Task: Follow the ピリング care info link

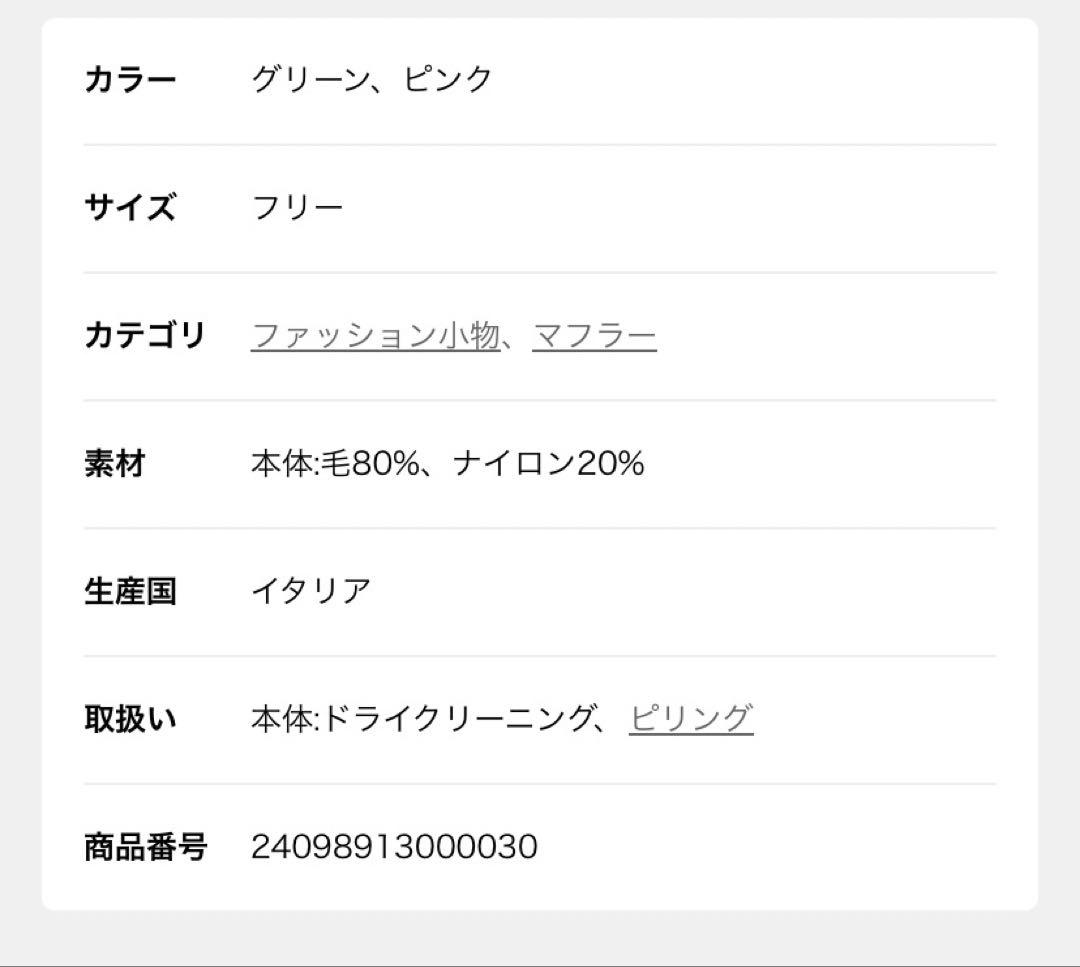Action: pos(691,719)
